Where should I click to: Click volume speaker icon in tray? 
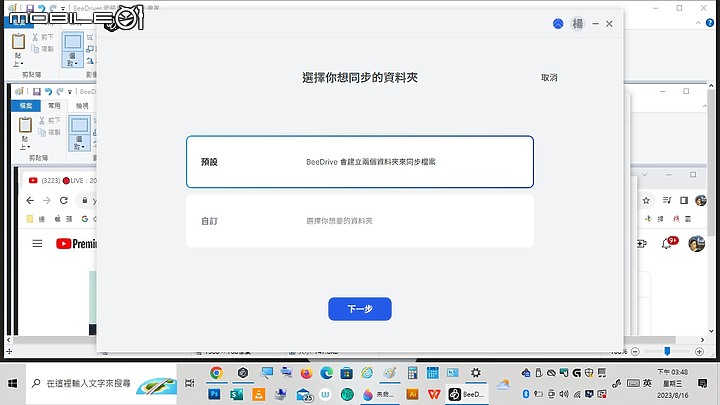point(564,394)
